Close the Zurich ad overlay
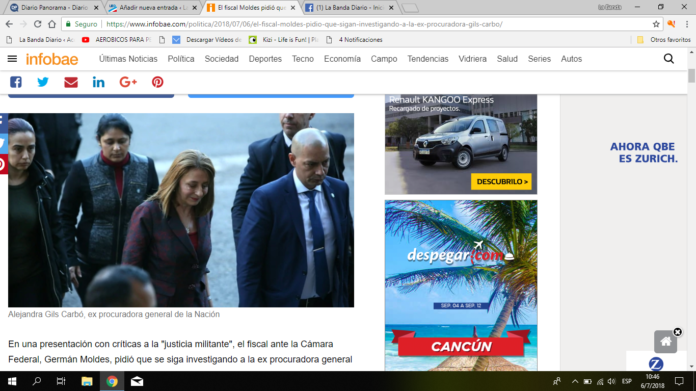The height and width of the screenshot is (391, 696). (x=677, y=332)
